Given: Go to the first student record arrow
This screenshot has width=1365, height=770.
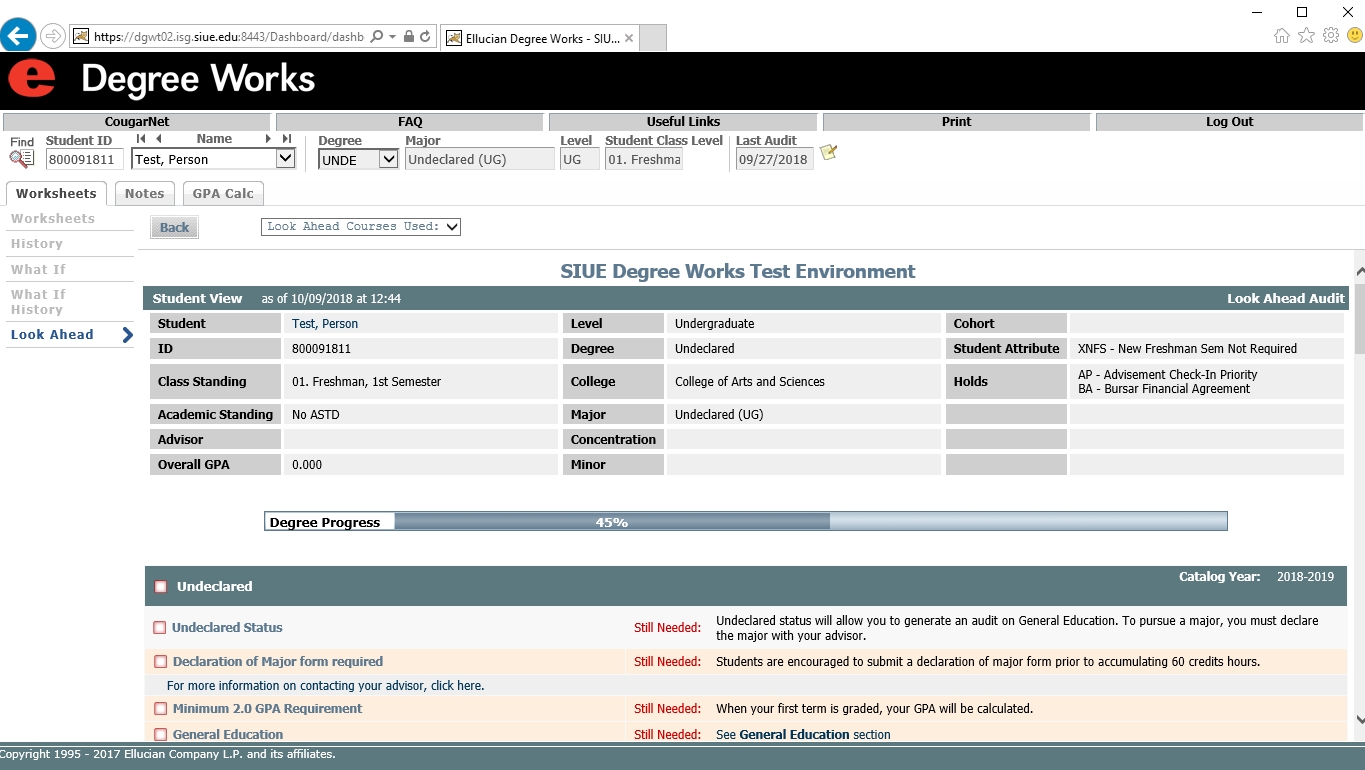Looking at the screenshot, I should [141, 139].
